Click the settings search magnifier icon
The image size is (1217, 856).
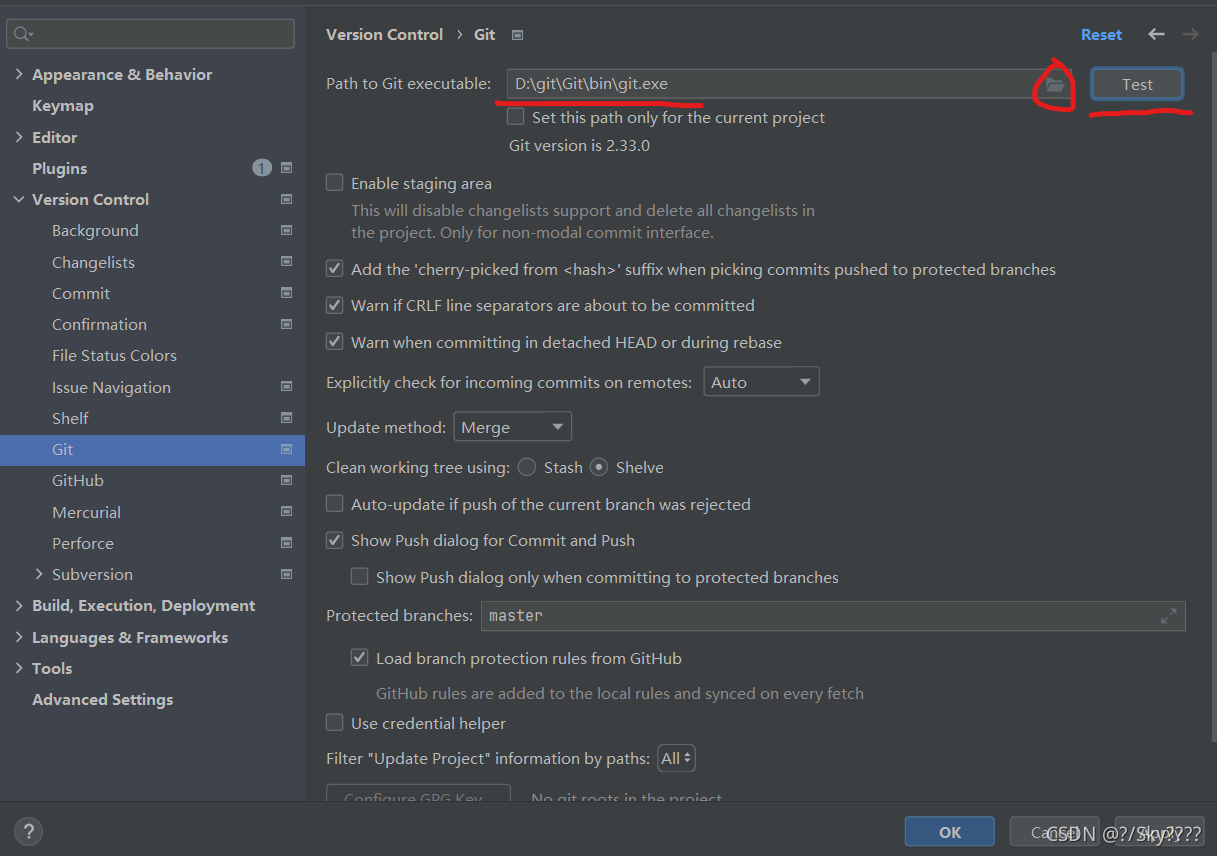(23, 34)
